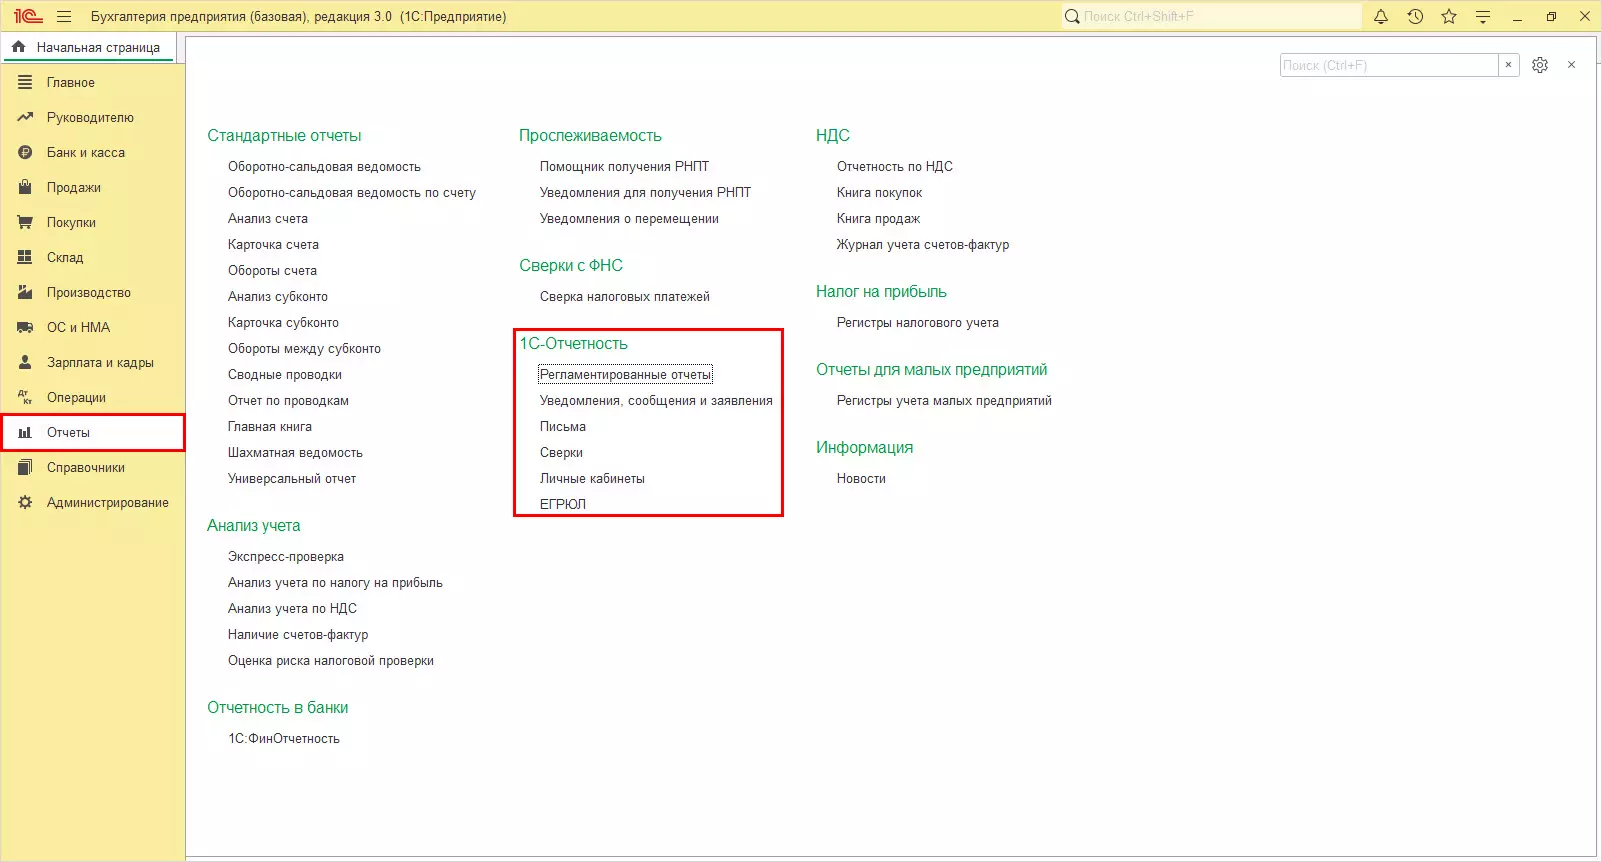Open the Производство section
This screenshot has height=862, width=1602.
93,292
